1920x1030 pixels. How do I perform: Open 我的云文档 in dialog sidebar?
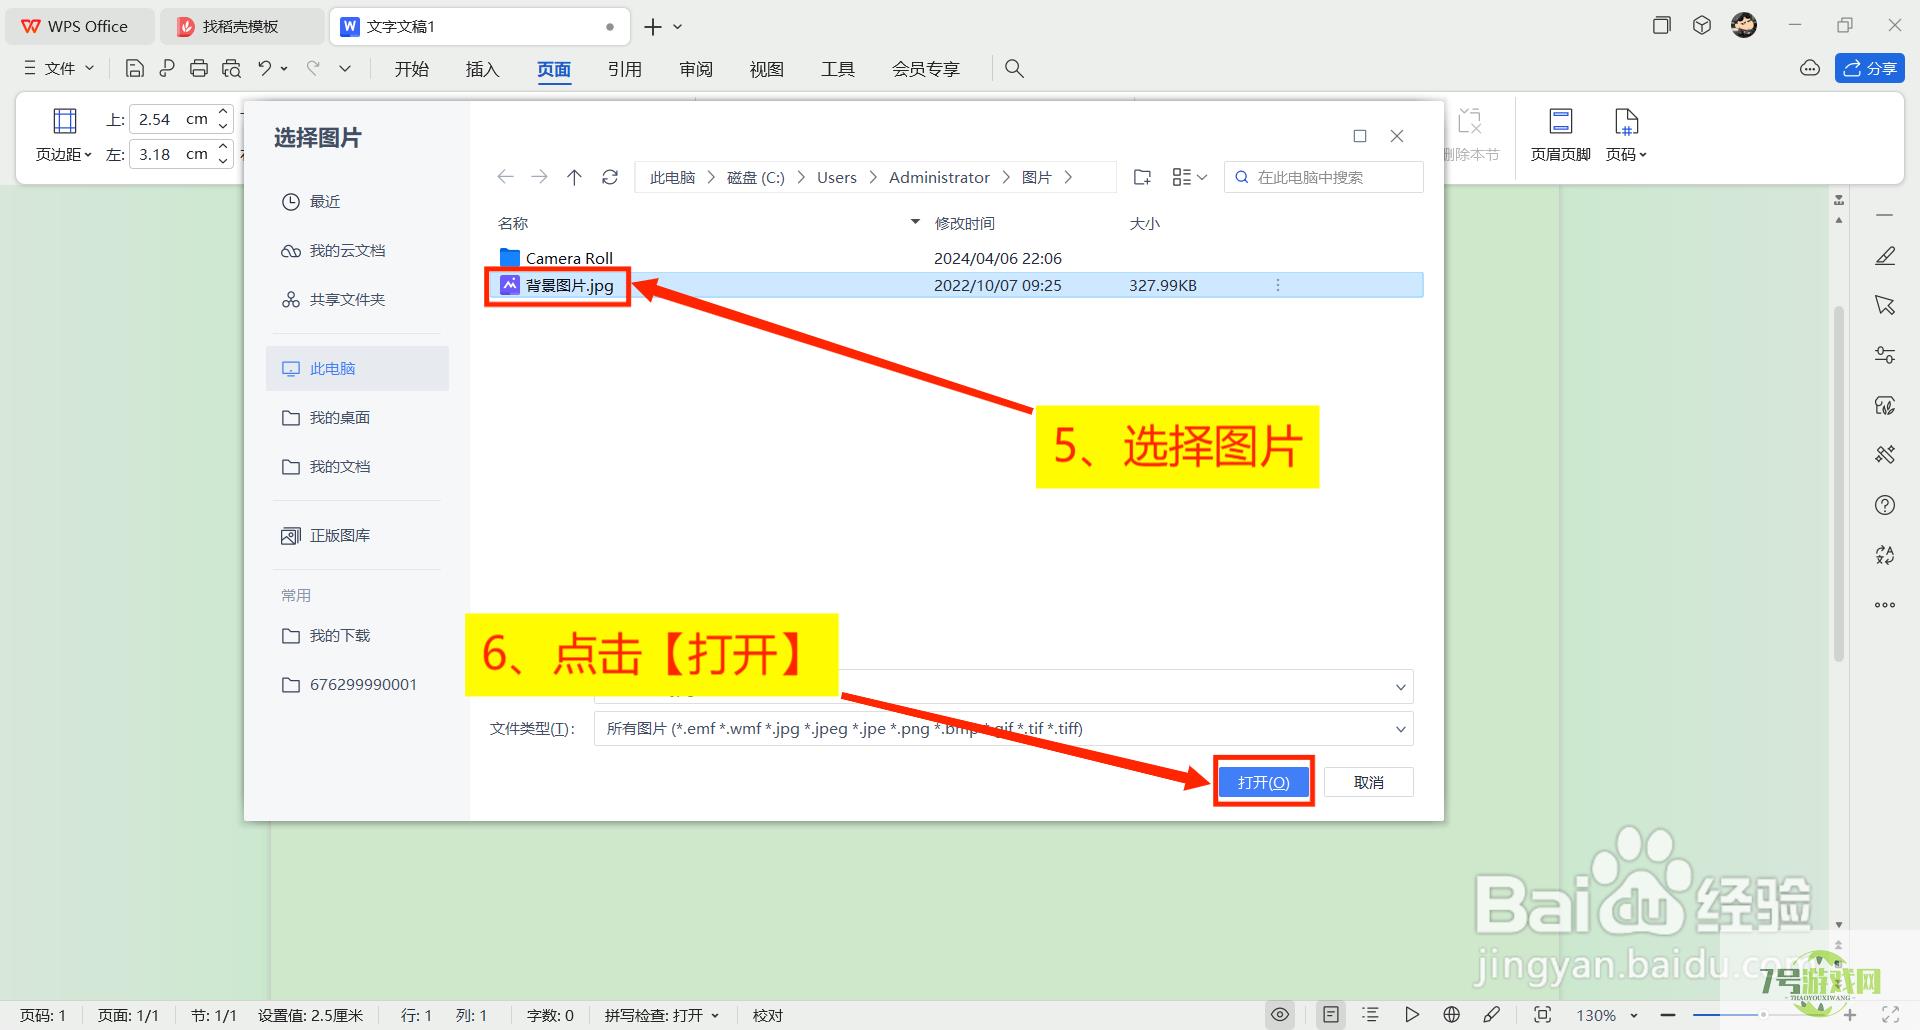coord(358,251)
